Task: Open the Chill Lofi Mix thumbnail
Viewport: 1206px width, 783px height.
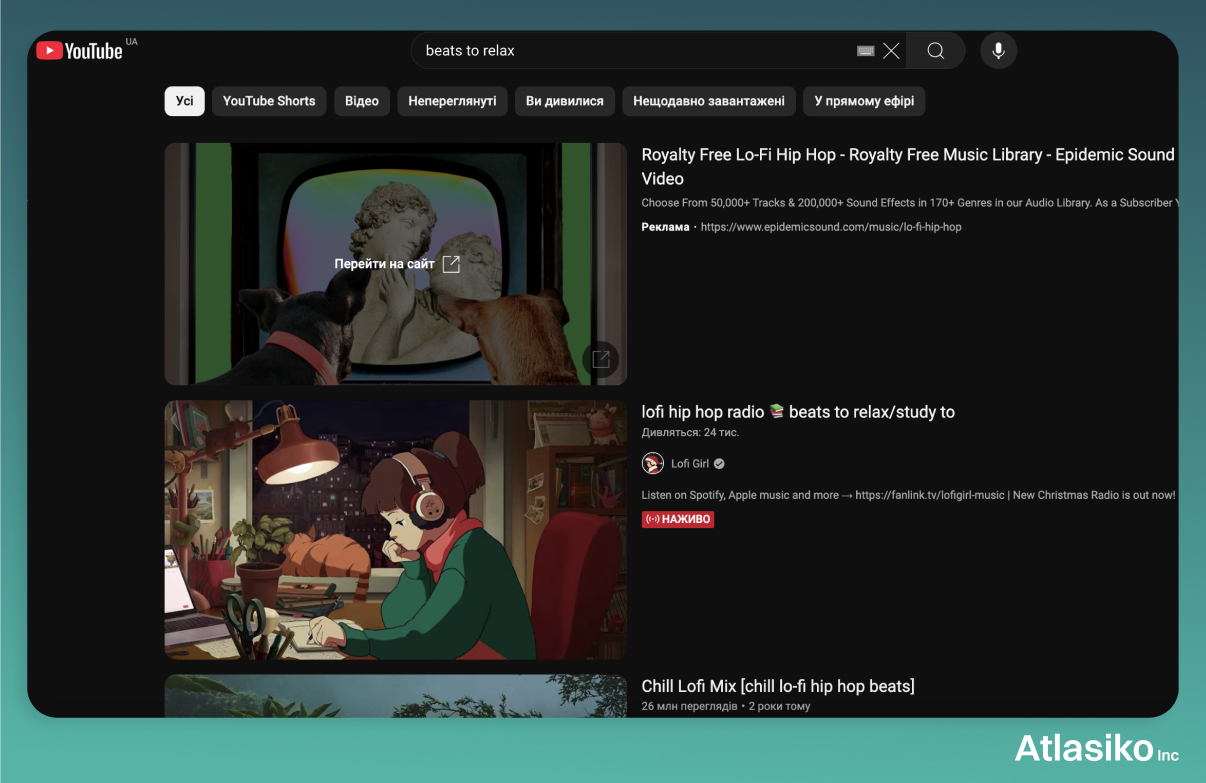Action: 396,696
